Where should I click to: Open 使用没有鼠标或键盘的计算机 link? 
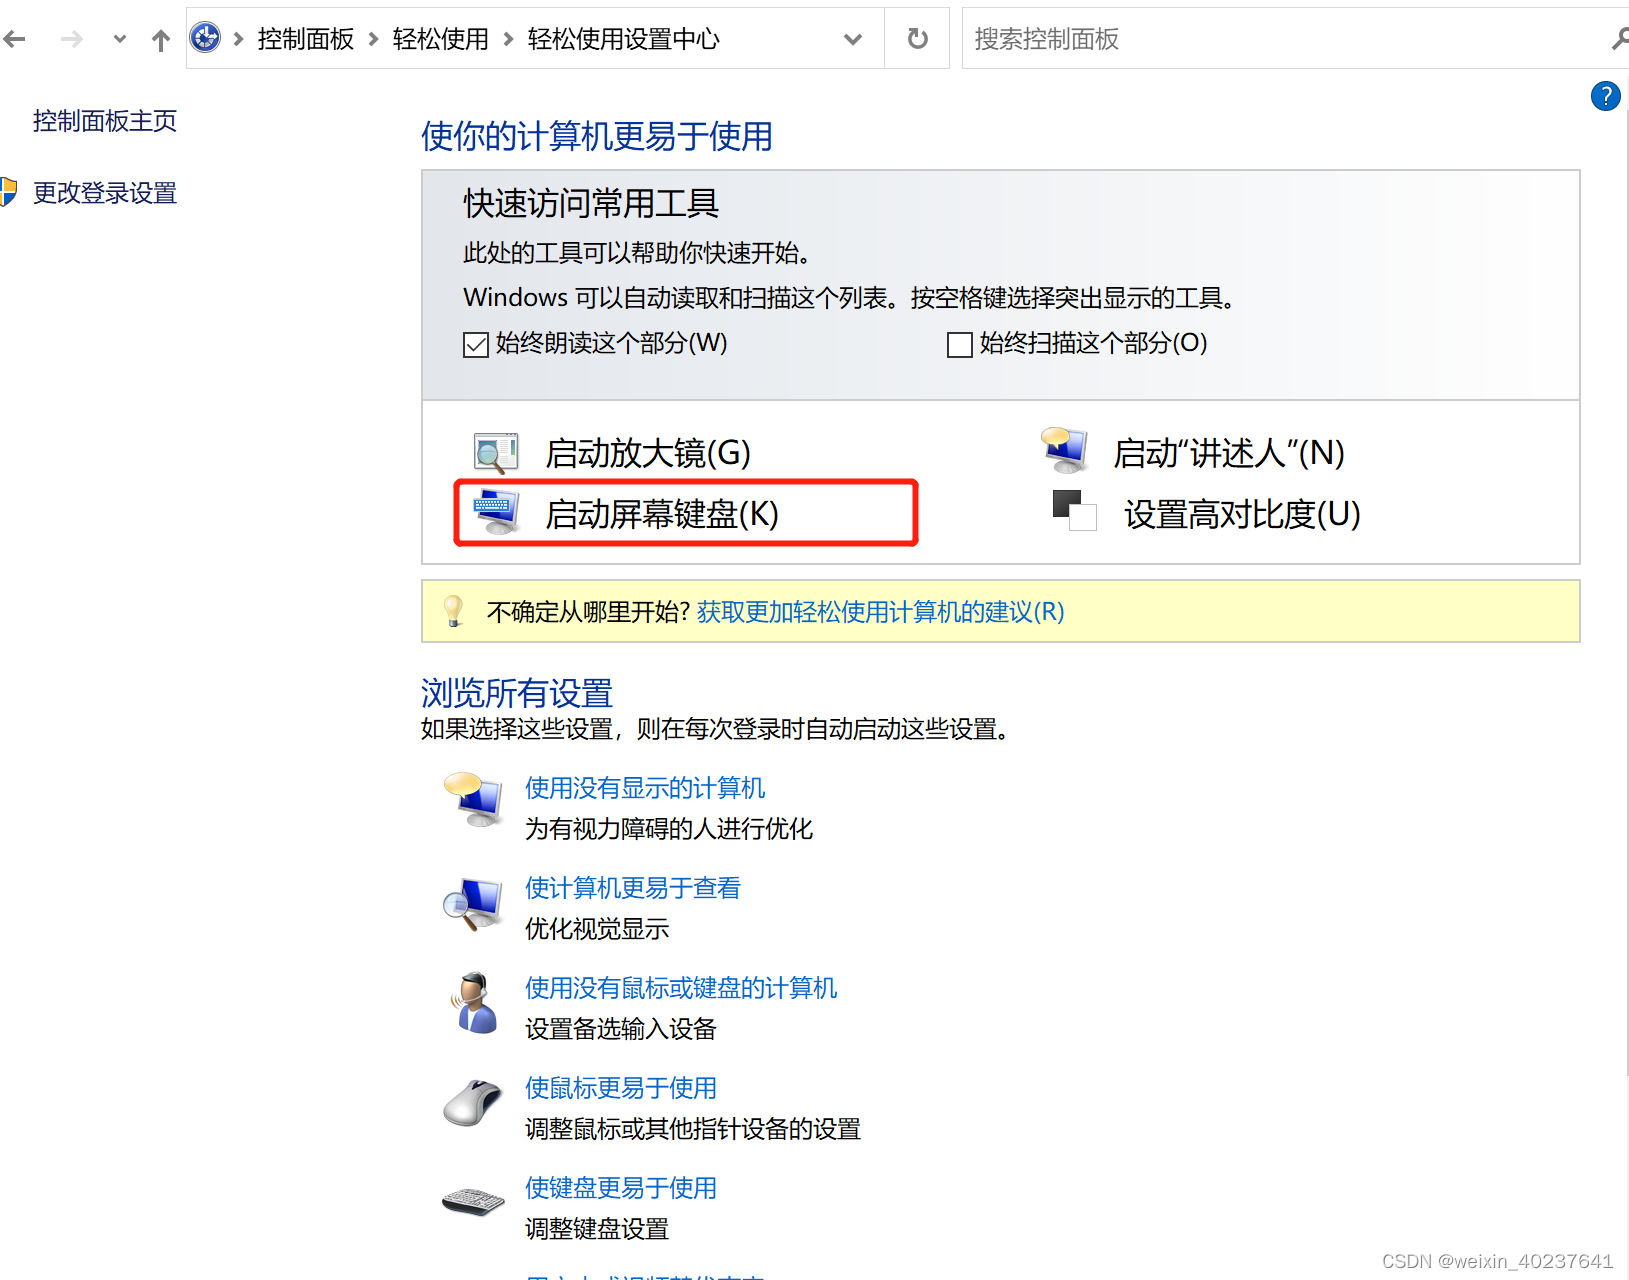click(681, 988)
